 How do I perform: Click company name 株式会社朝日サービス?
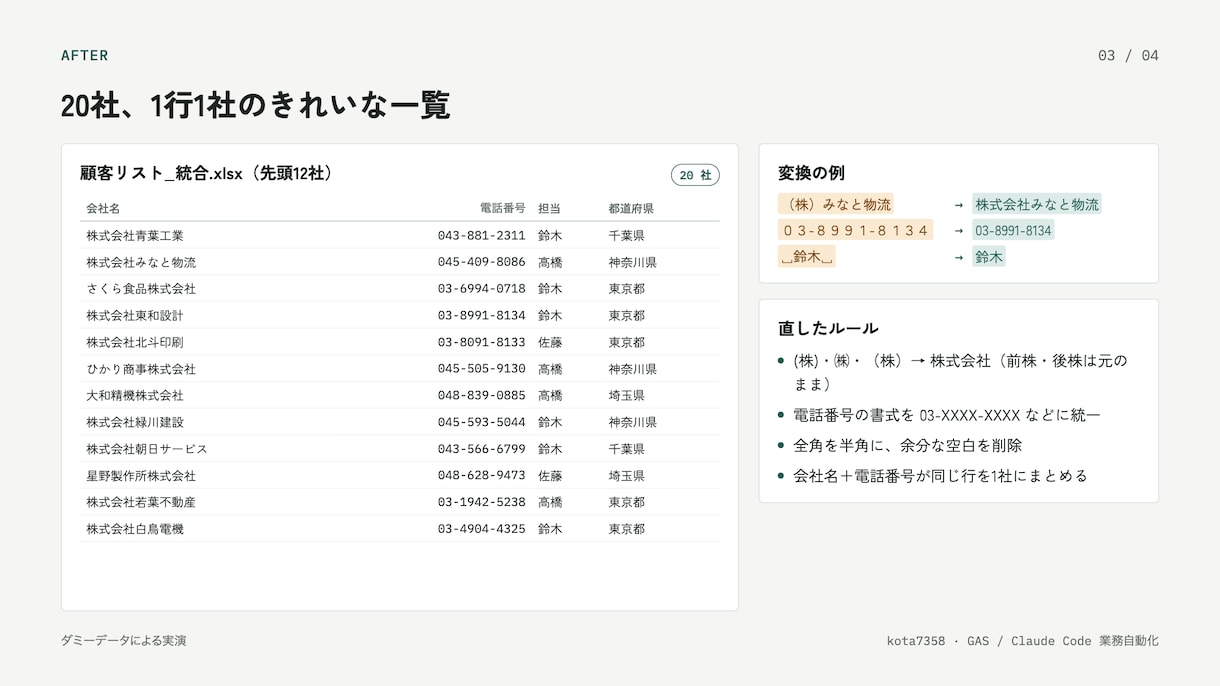147,449
